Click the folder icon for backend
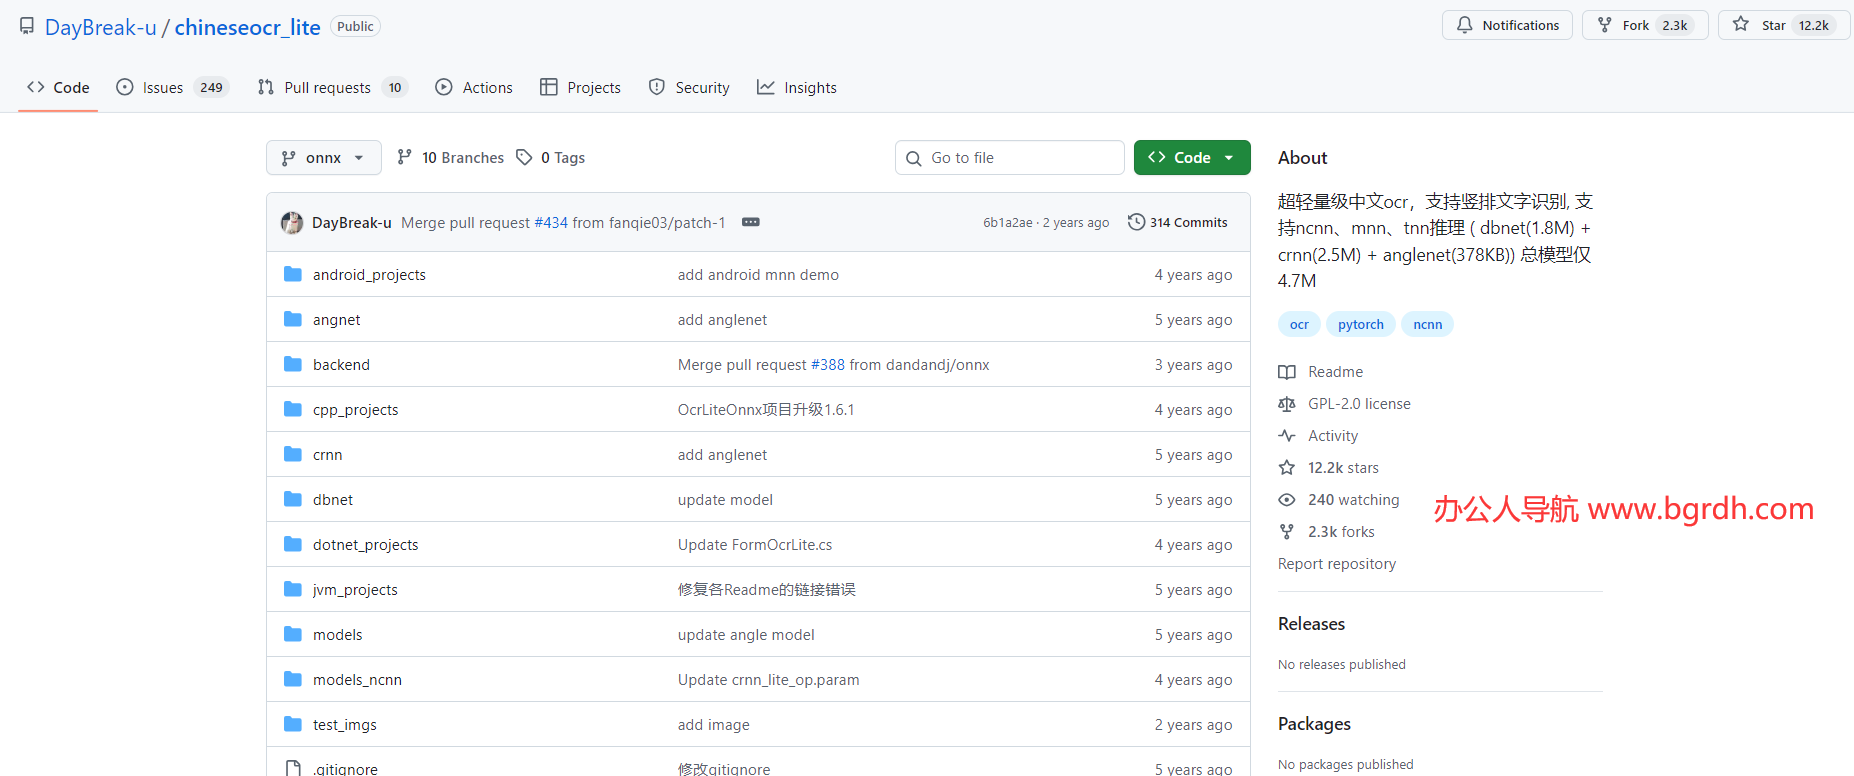Image resolution: width=1854 pixels, height=776 pixels. tap(293, 364)
